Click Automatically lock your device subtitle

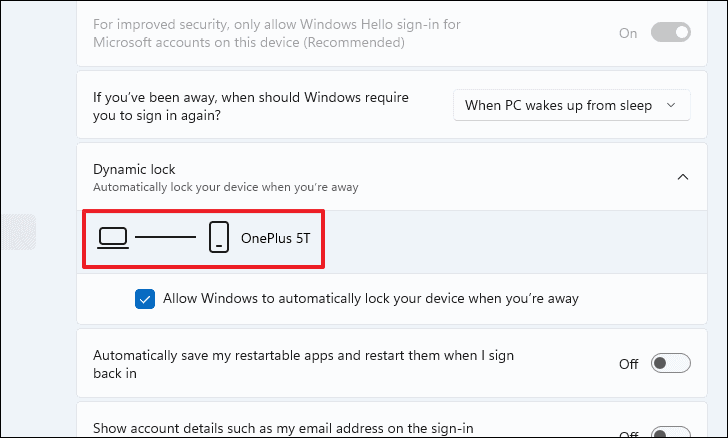(226, 187)
